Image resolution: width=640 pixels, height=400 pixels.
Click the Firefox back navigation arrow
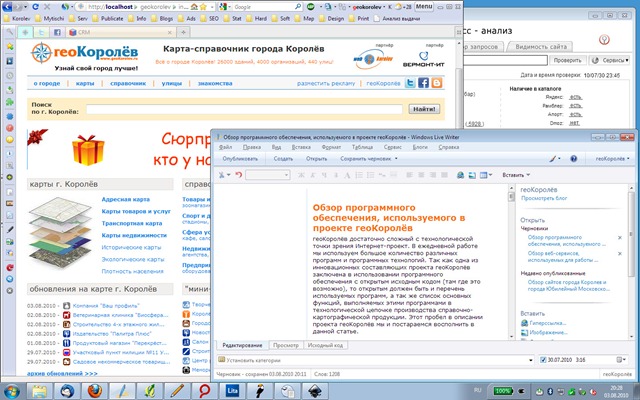pyautogui.click(x=8, y=7)
